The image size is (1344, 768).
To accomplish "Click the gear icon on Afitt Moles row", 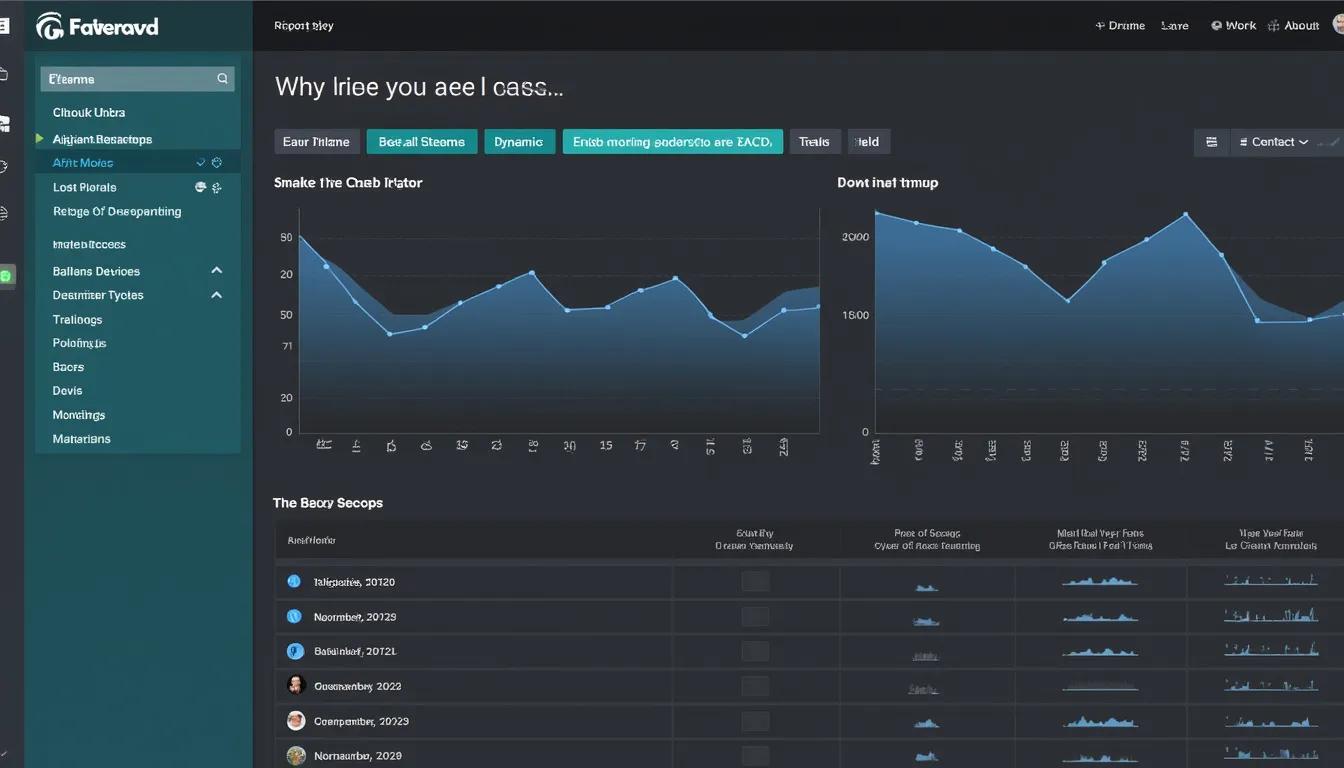I will coord(217,163).
